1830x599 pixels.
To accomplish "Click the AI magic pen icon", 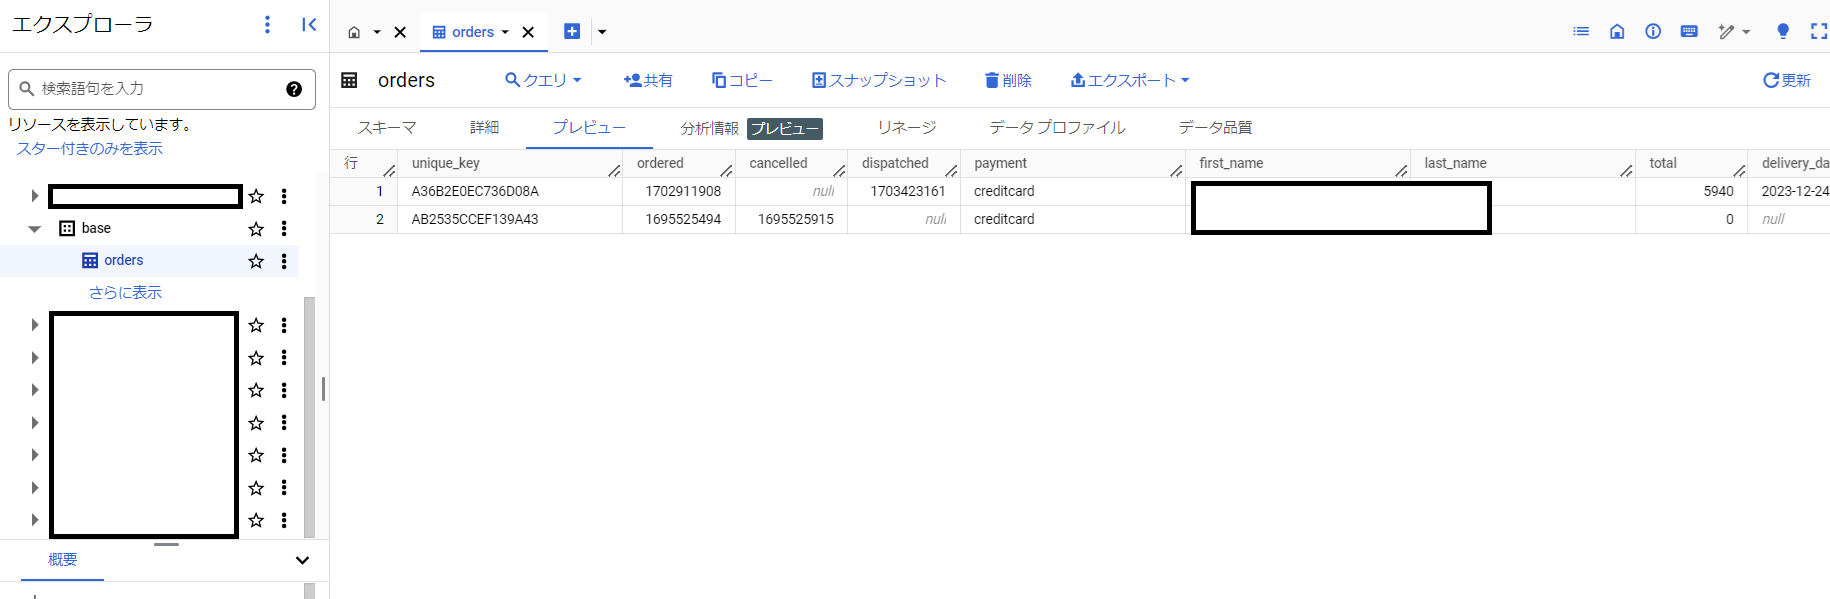I will 1726,32.
